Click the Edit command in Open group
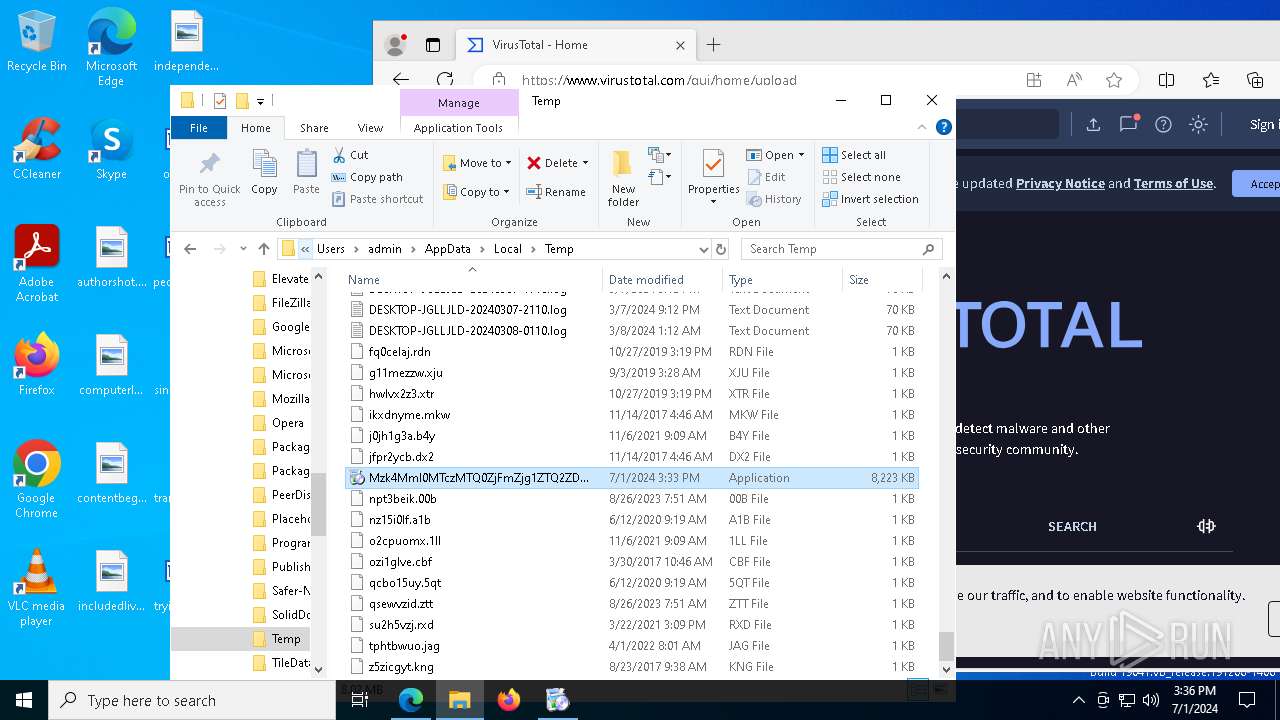The height and width of the screenshot is (720, 1280). (767, 177)
